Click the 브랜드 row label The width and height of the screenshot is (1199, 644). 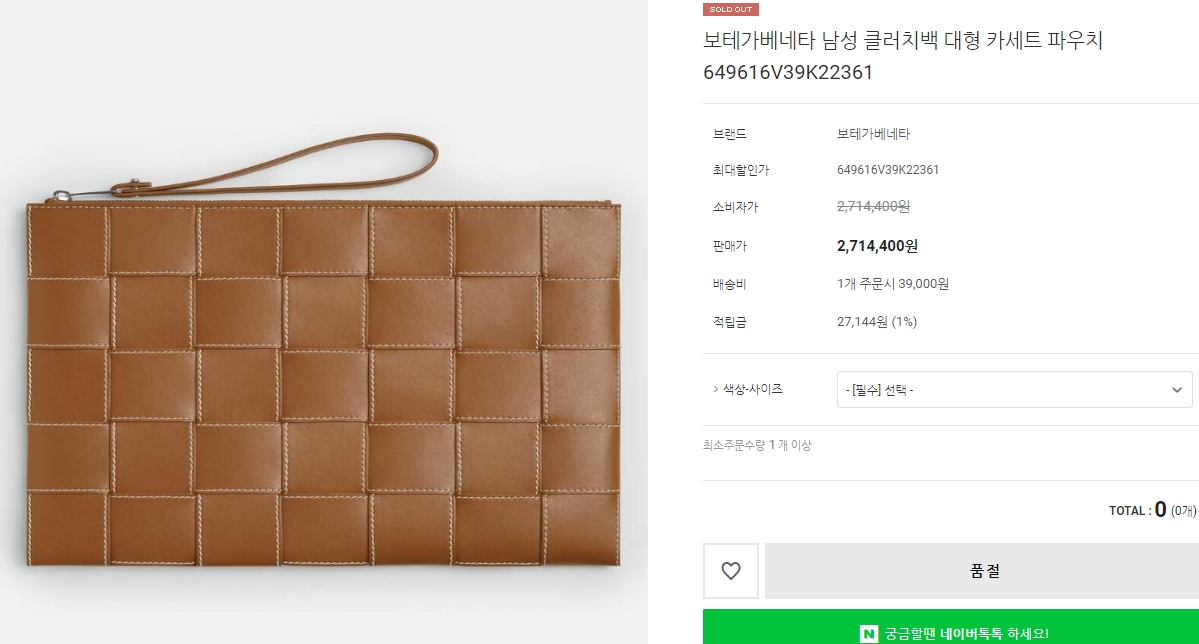[729, 134]
